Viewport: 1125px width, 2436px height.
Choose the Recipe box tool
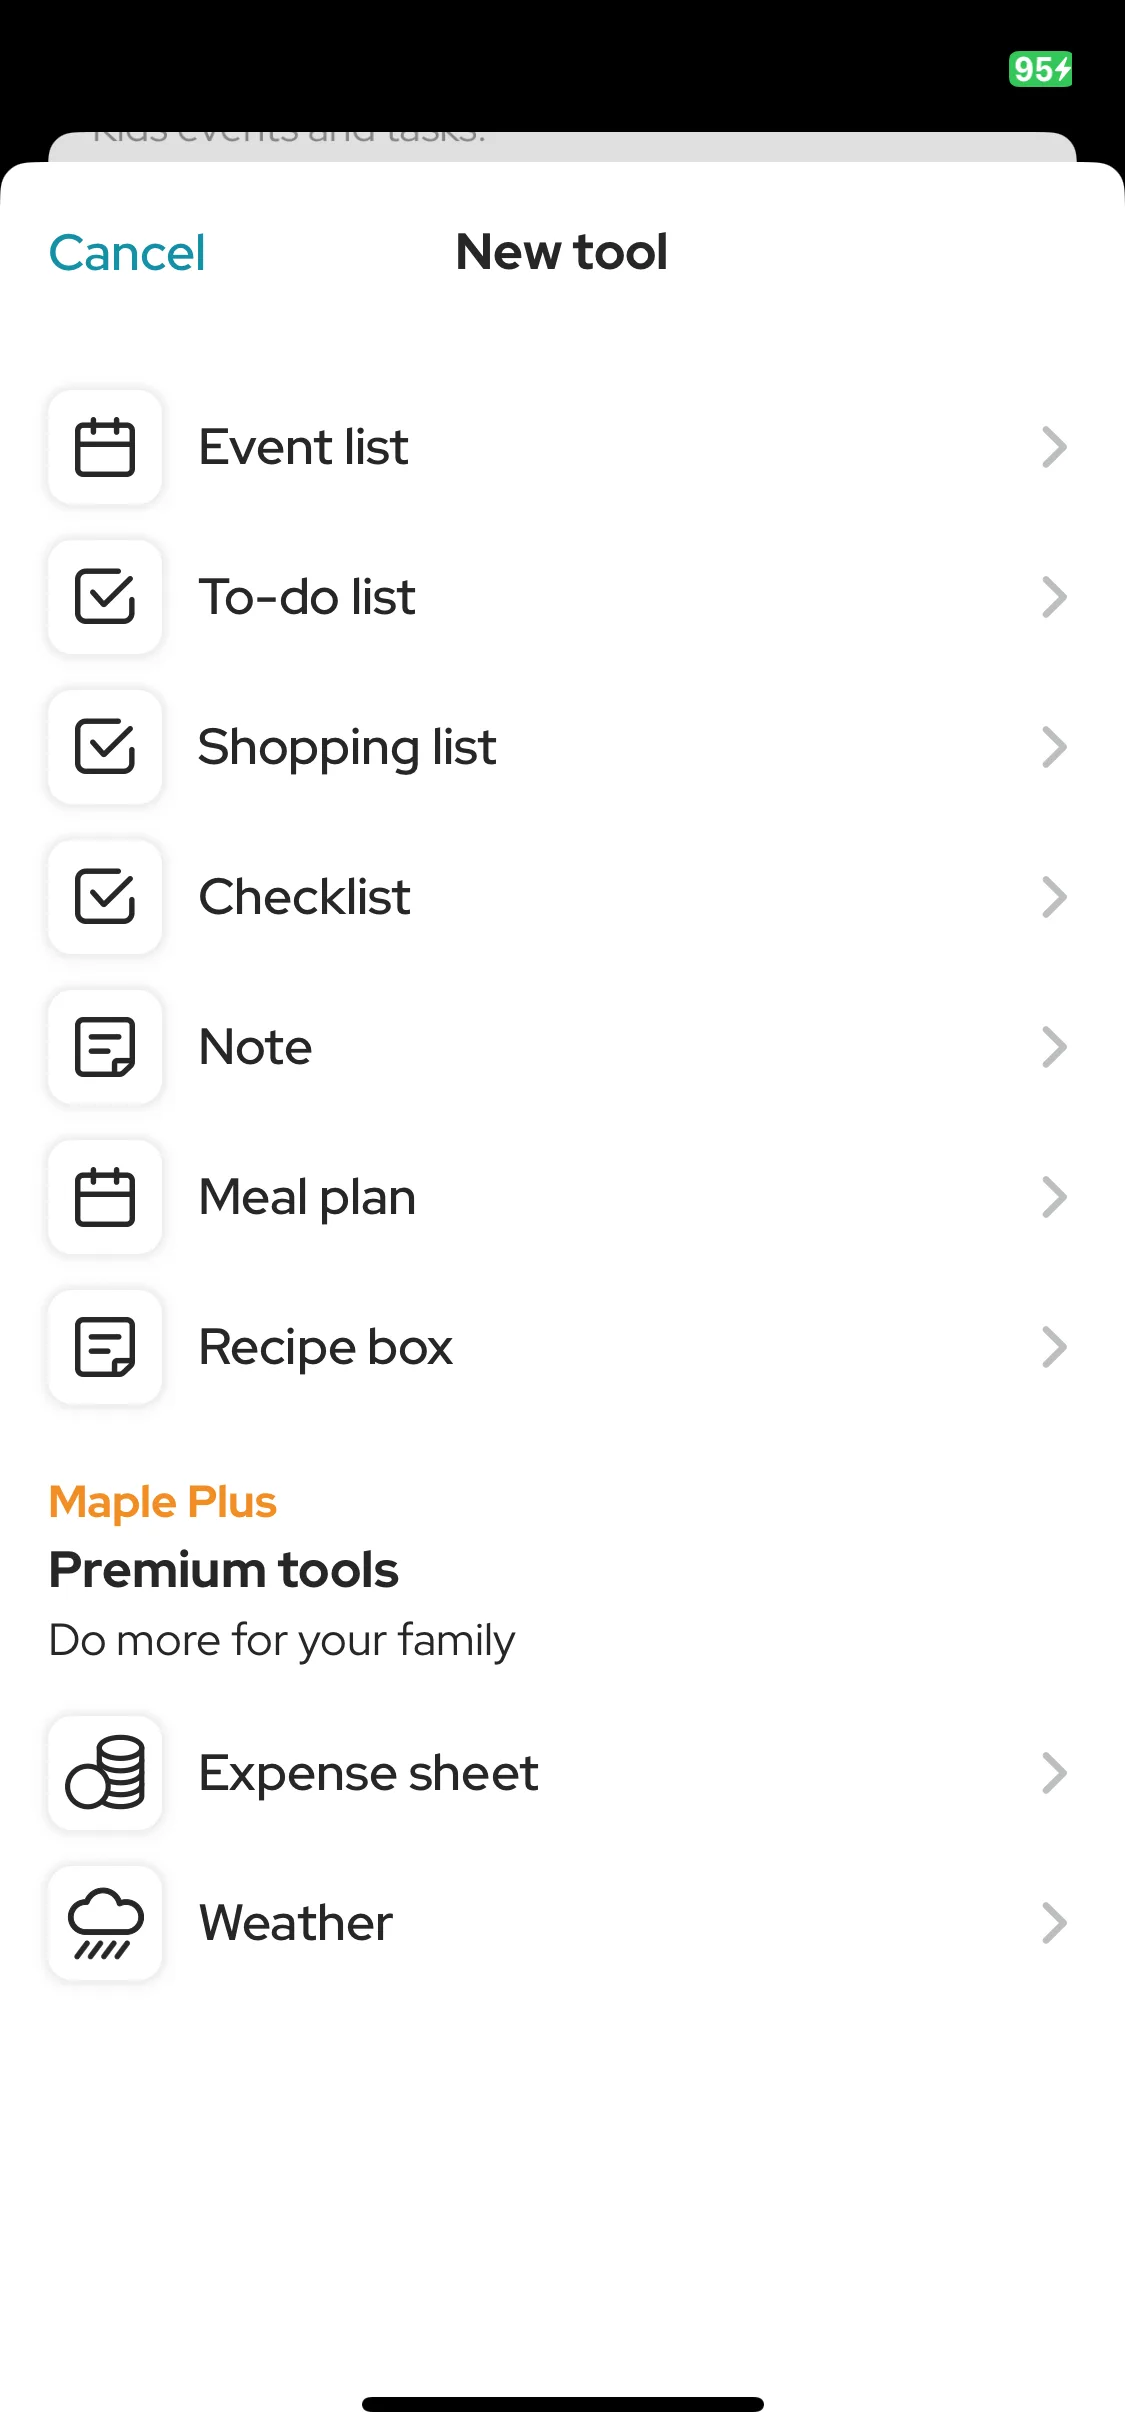[562, 1347]
